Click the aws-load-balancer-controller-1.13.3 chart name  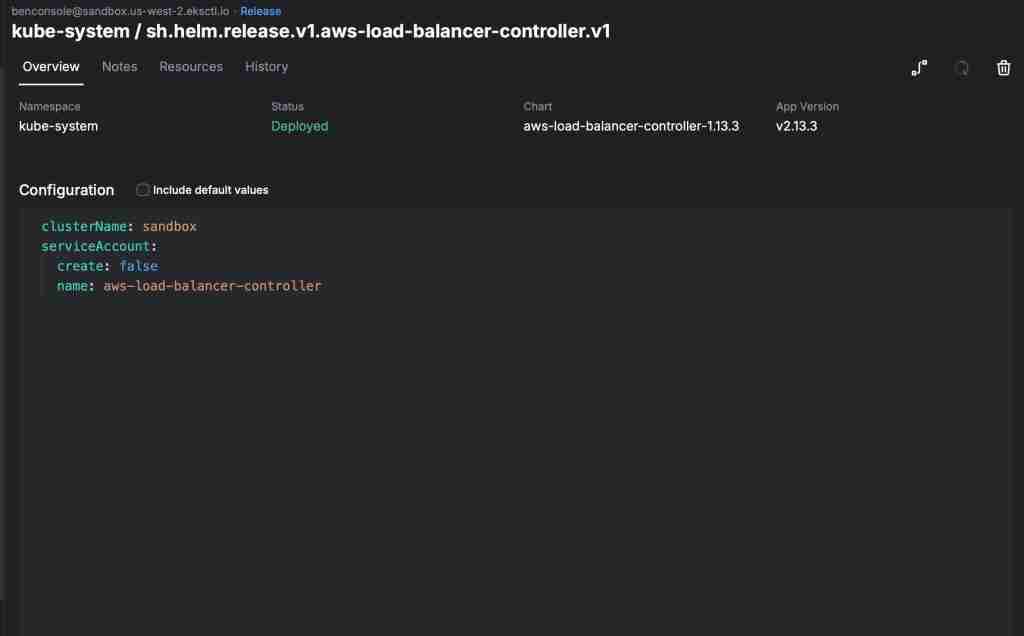[631, 126]
